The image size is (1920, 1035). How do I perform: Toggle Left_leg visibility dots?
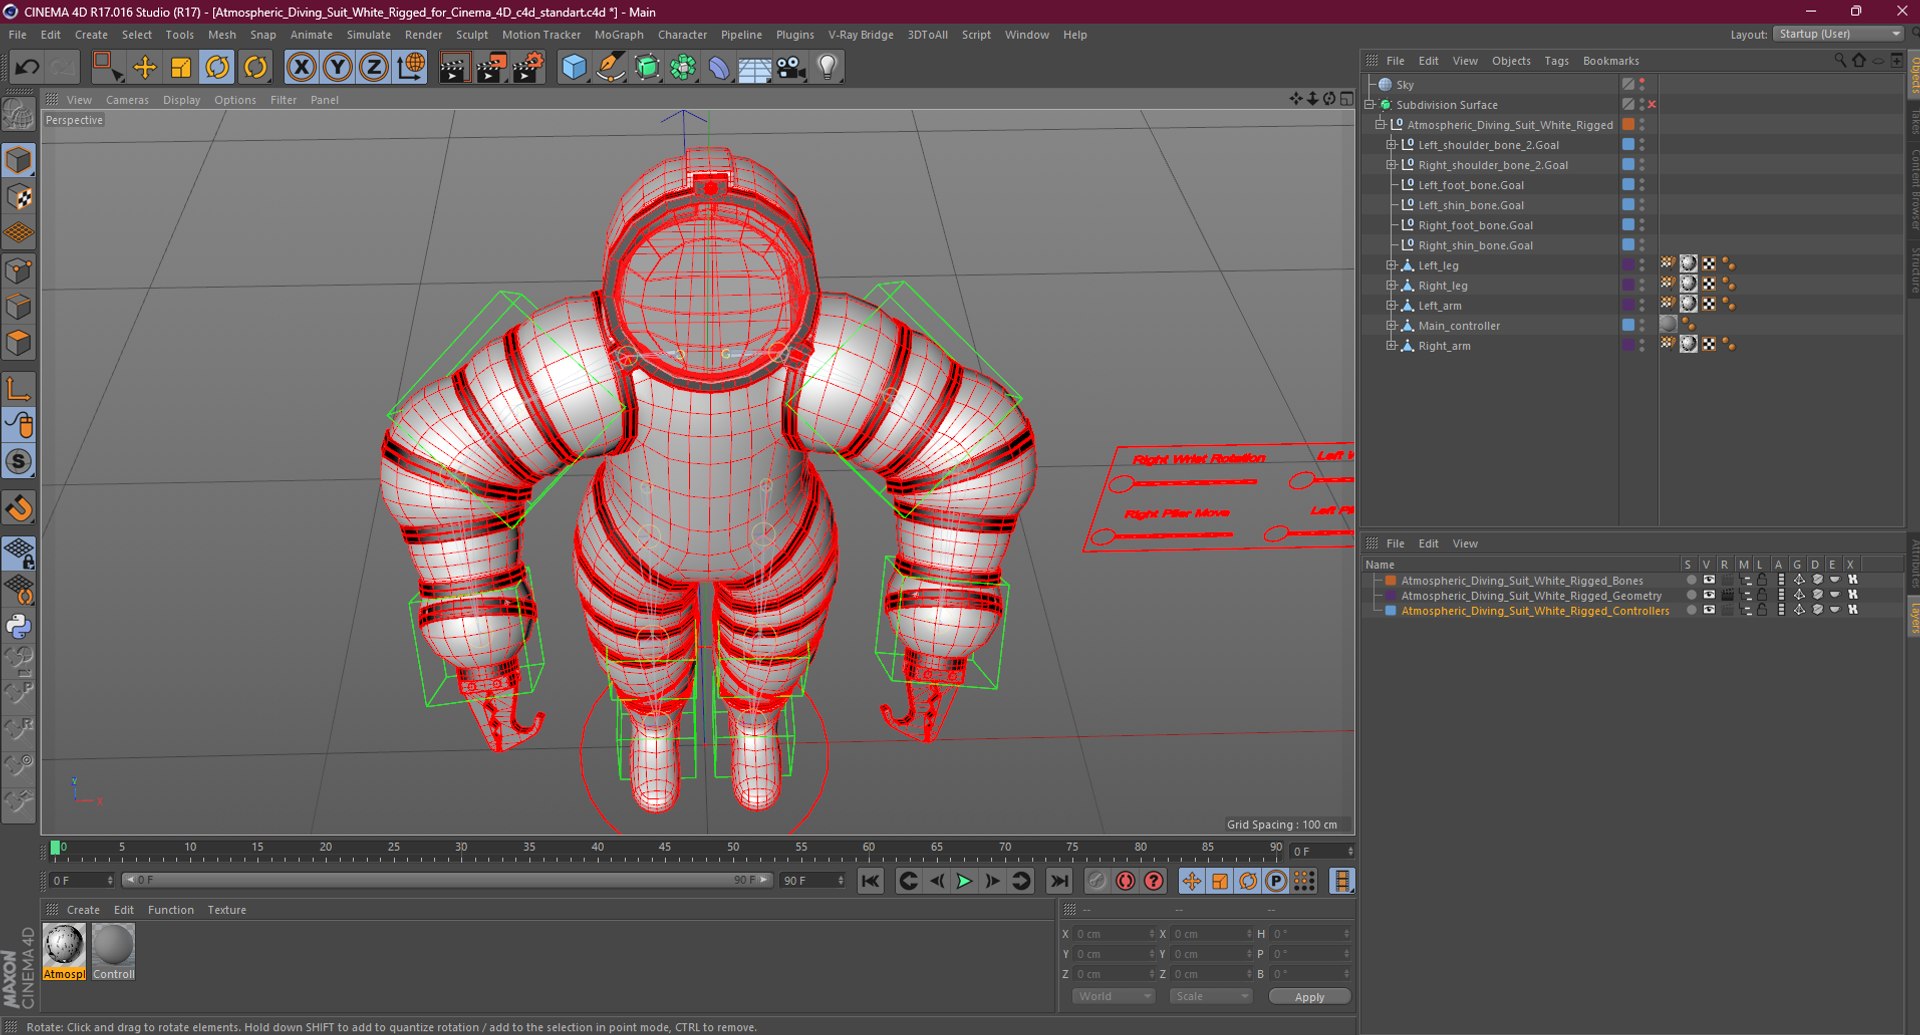pyautogui.click(x=1642, y=265)
